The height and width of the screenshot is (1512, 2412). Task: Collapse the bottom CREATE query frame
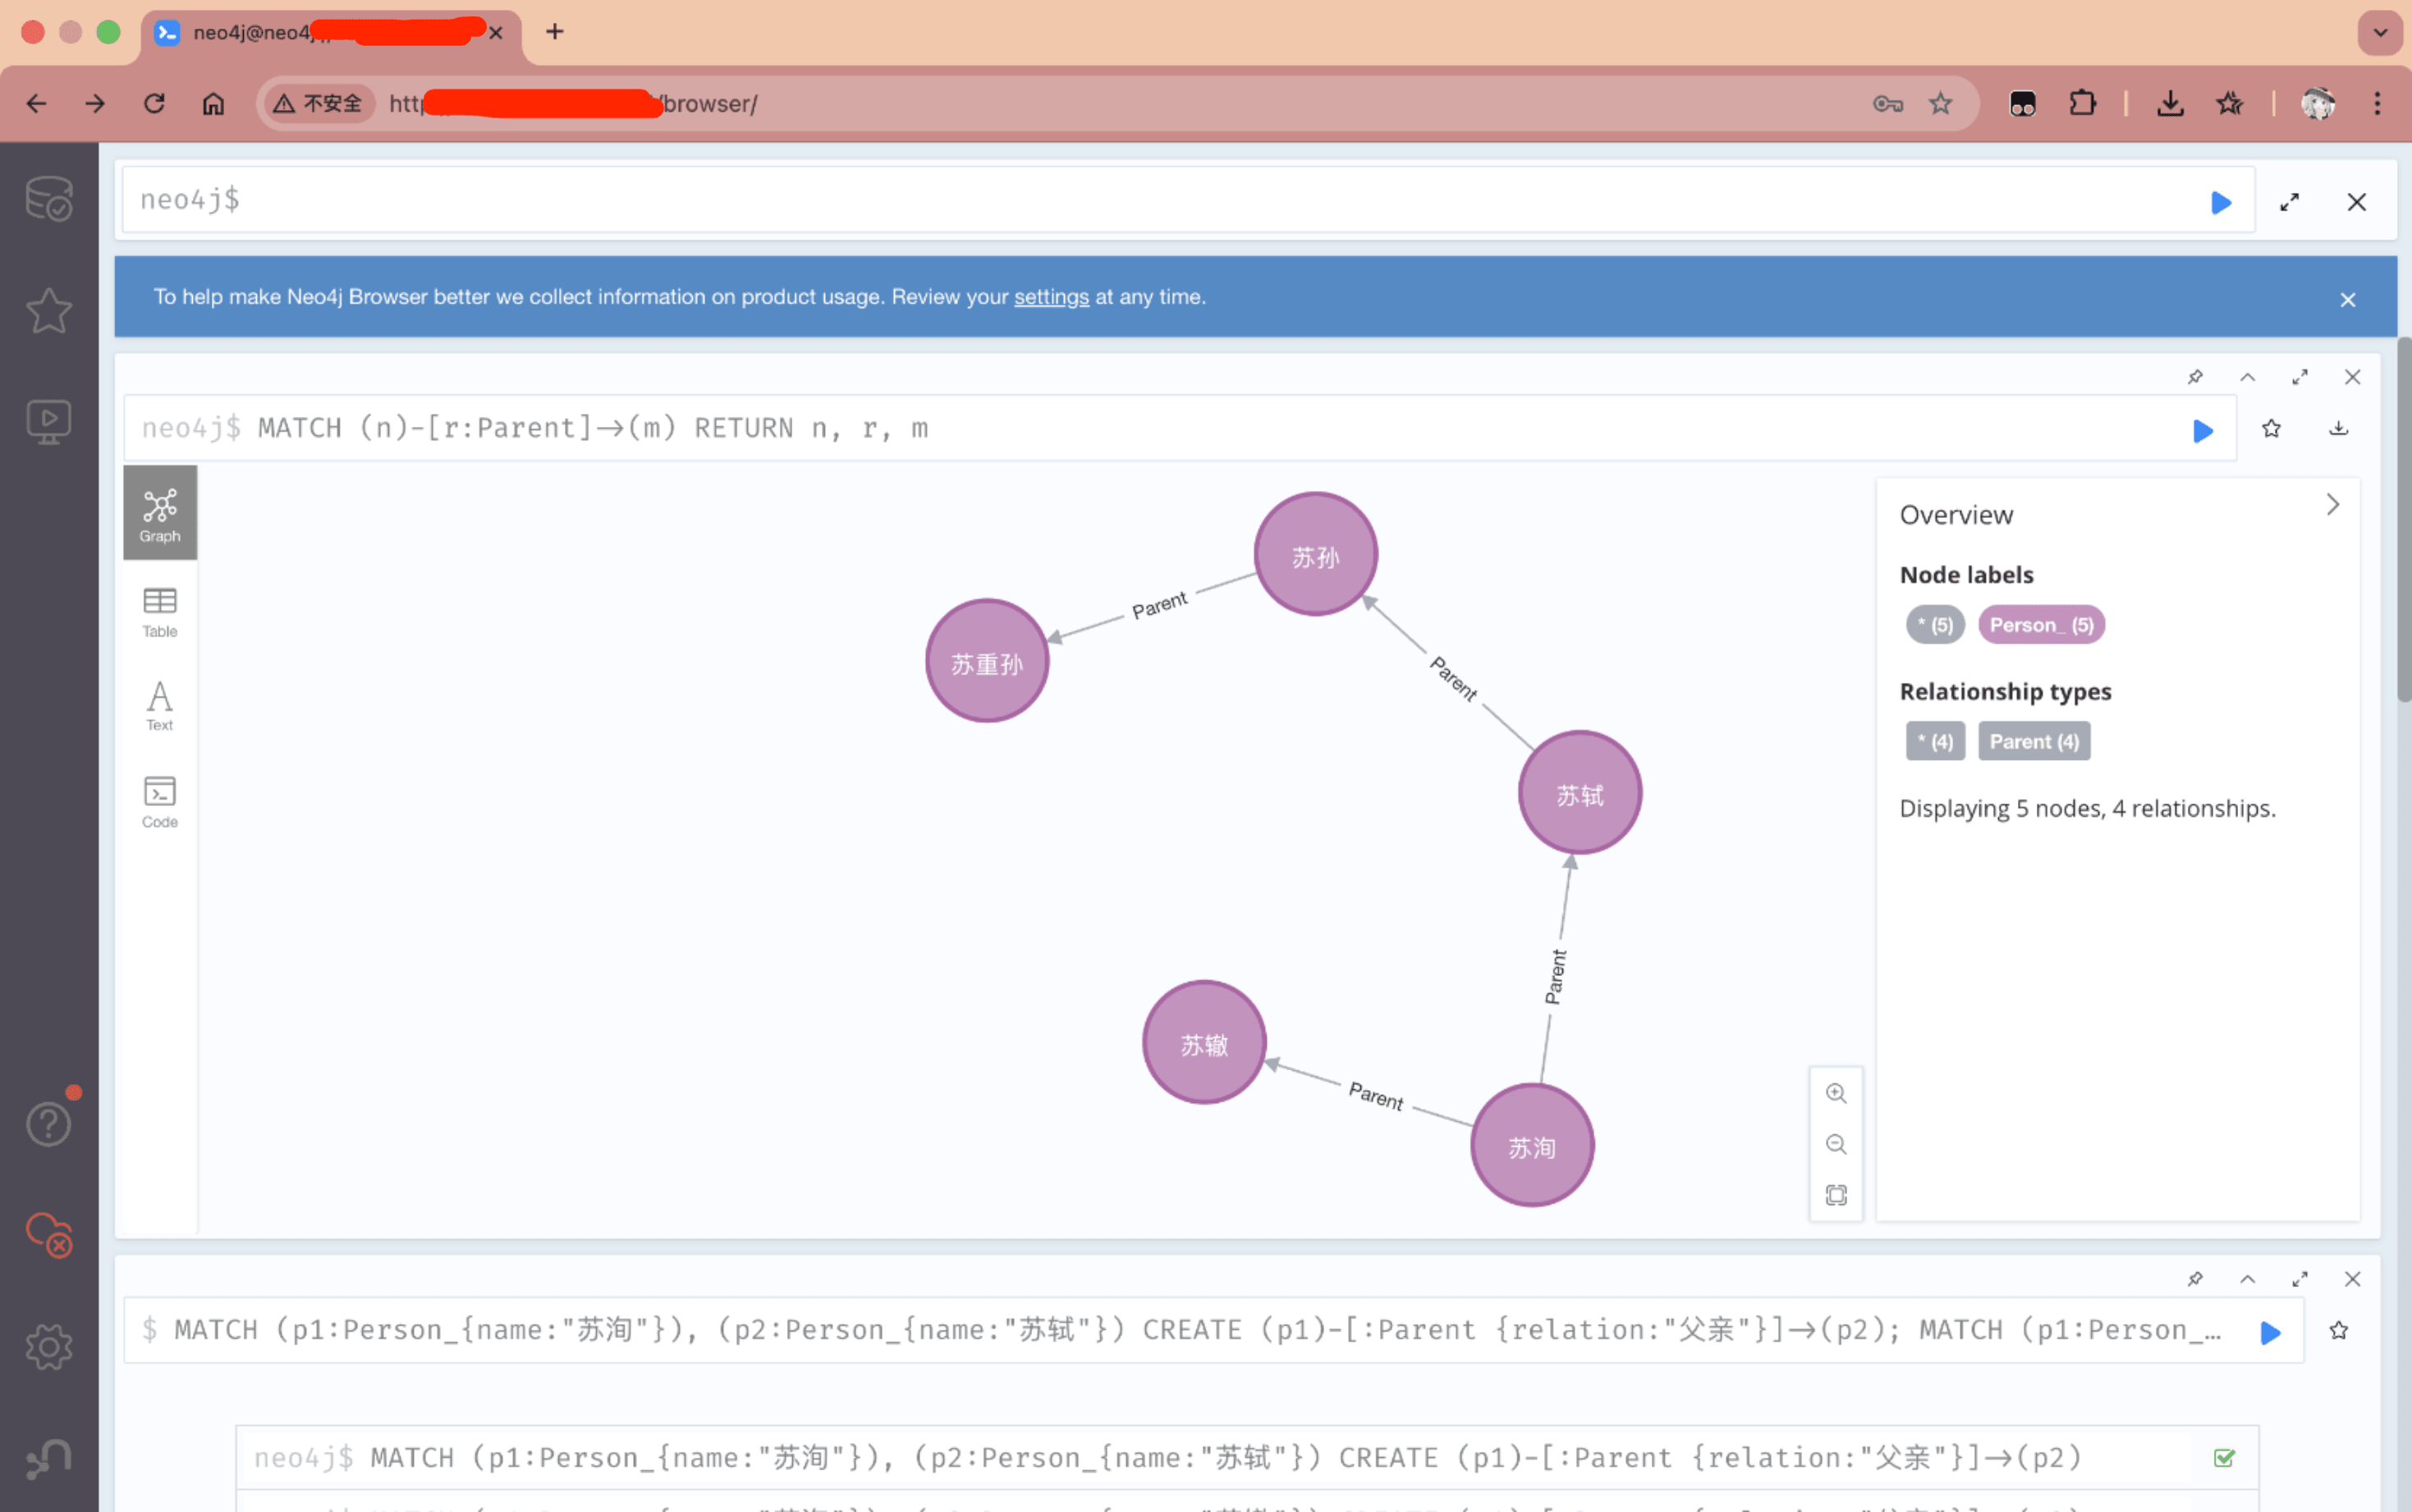[2247, 1279]
